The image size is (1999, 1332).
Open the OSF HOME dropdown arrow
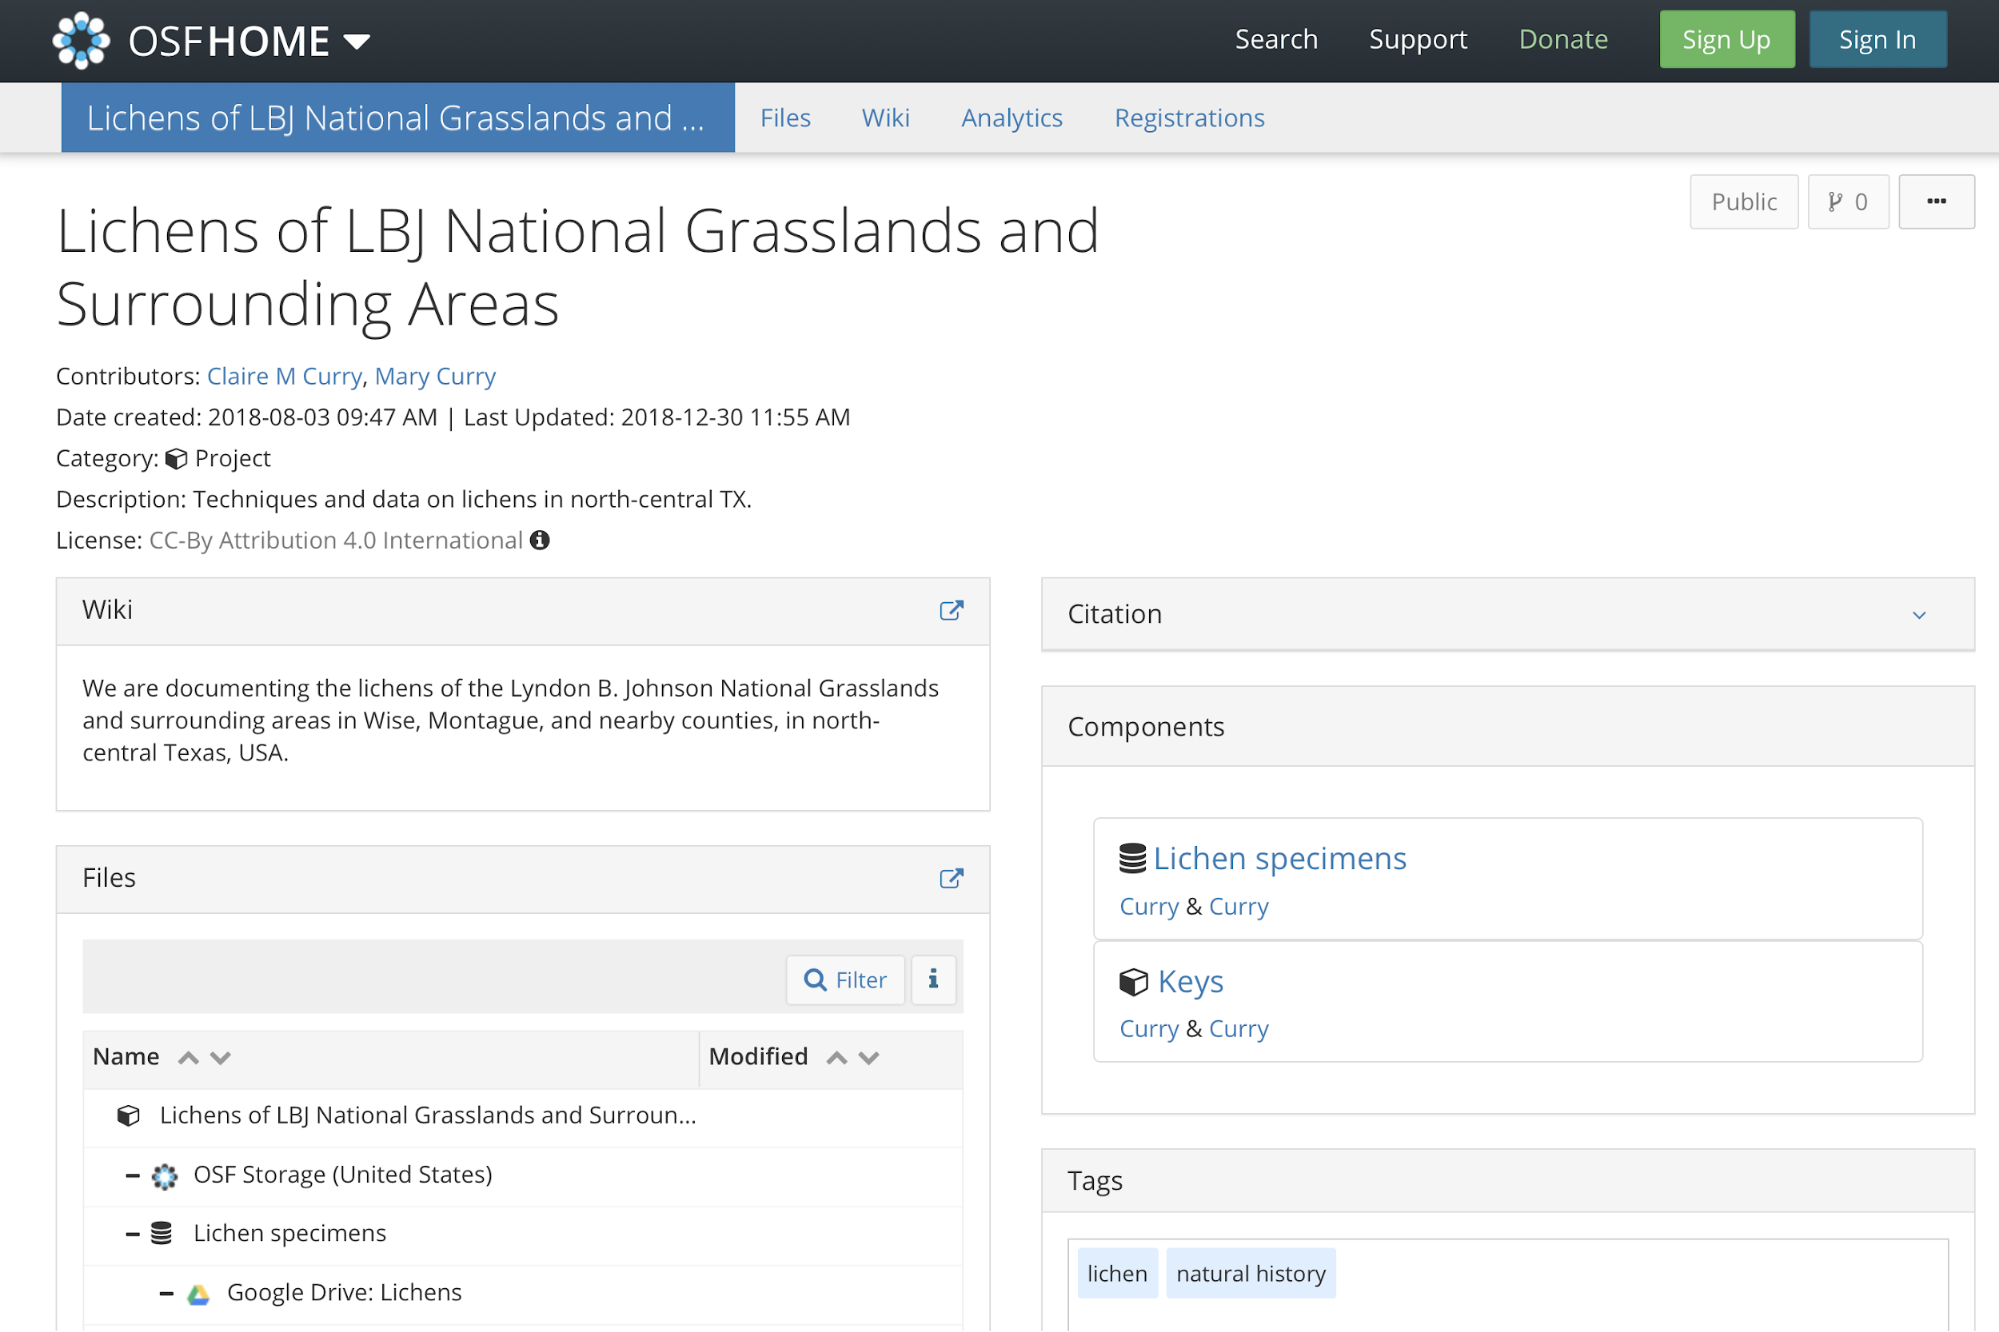[x=356, y=42]
